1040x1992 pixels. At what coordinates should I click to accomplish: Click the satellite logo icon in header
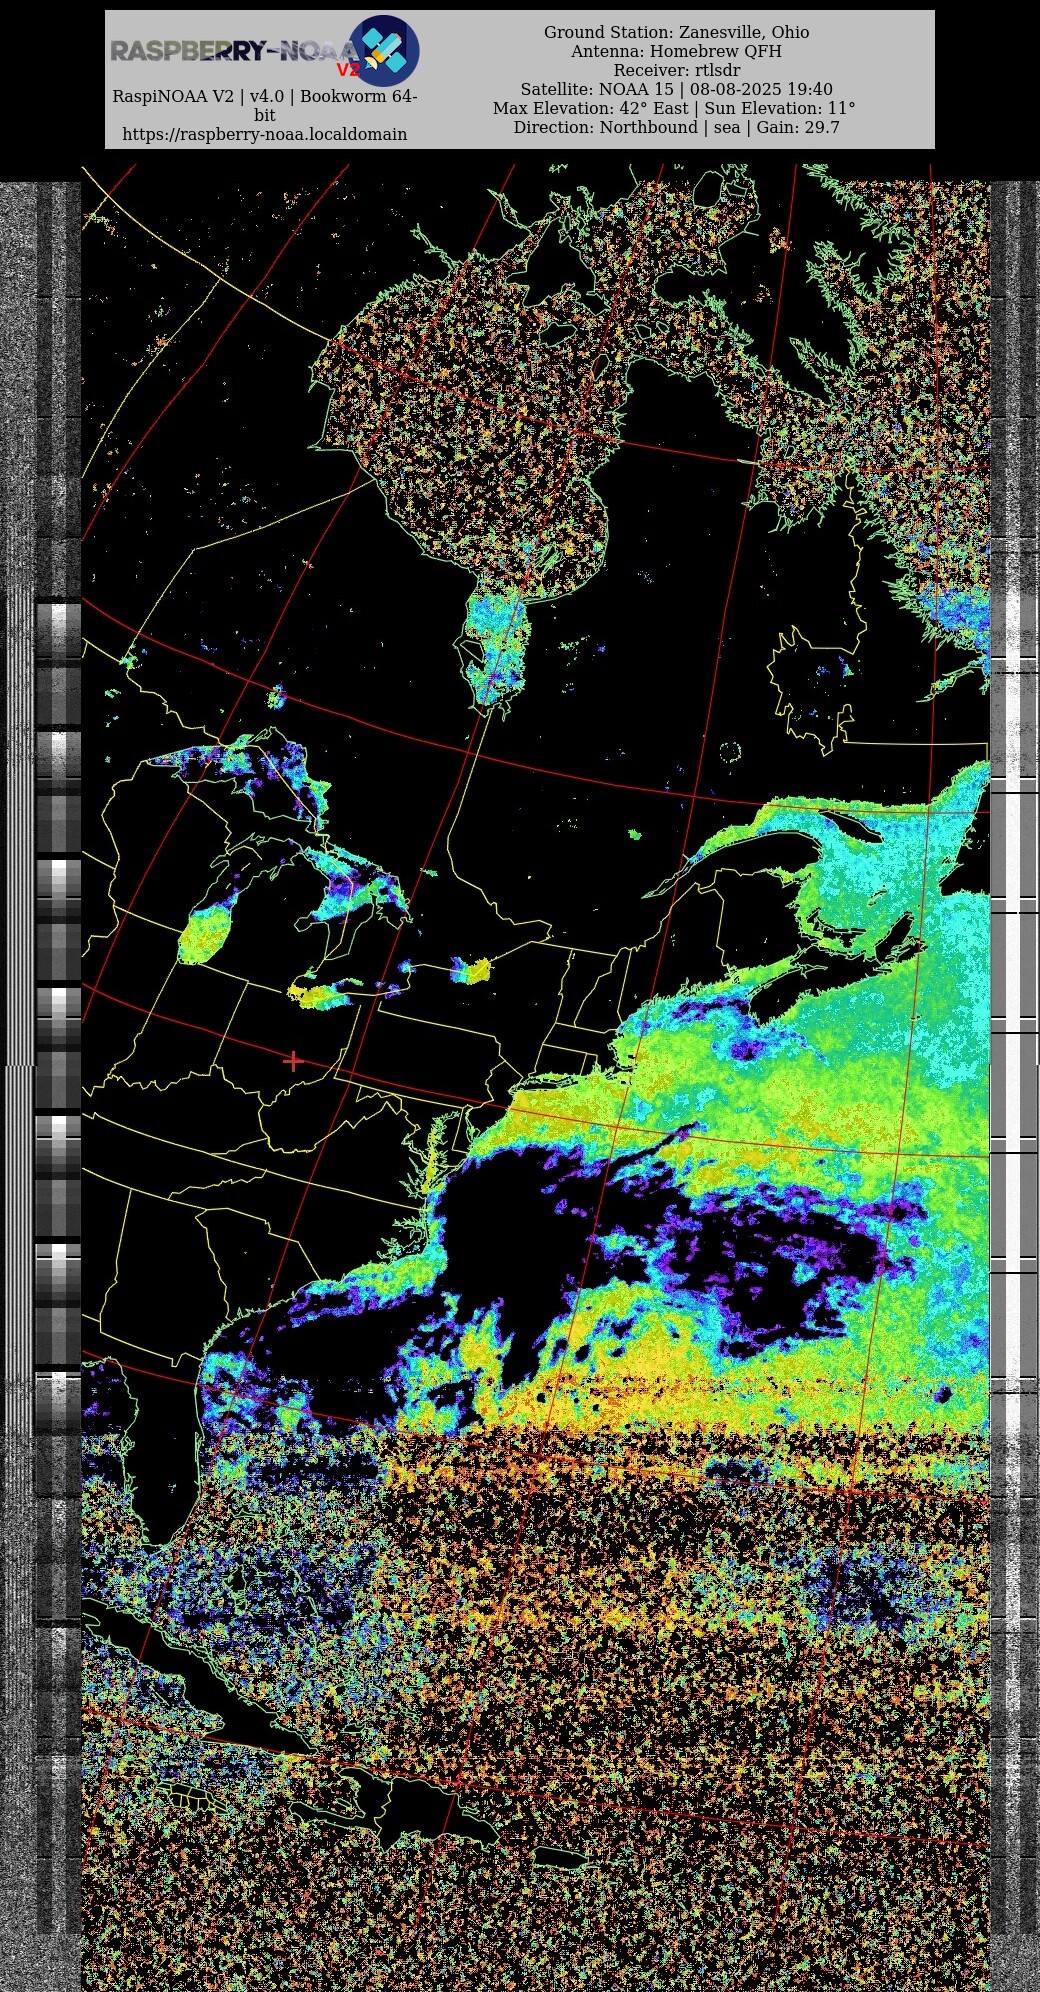point(384,50)
